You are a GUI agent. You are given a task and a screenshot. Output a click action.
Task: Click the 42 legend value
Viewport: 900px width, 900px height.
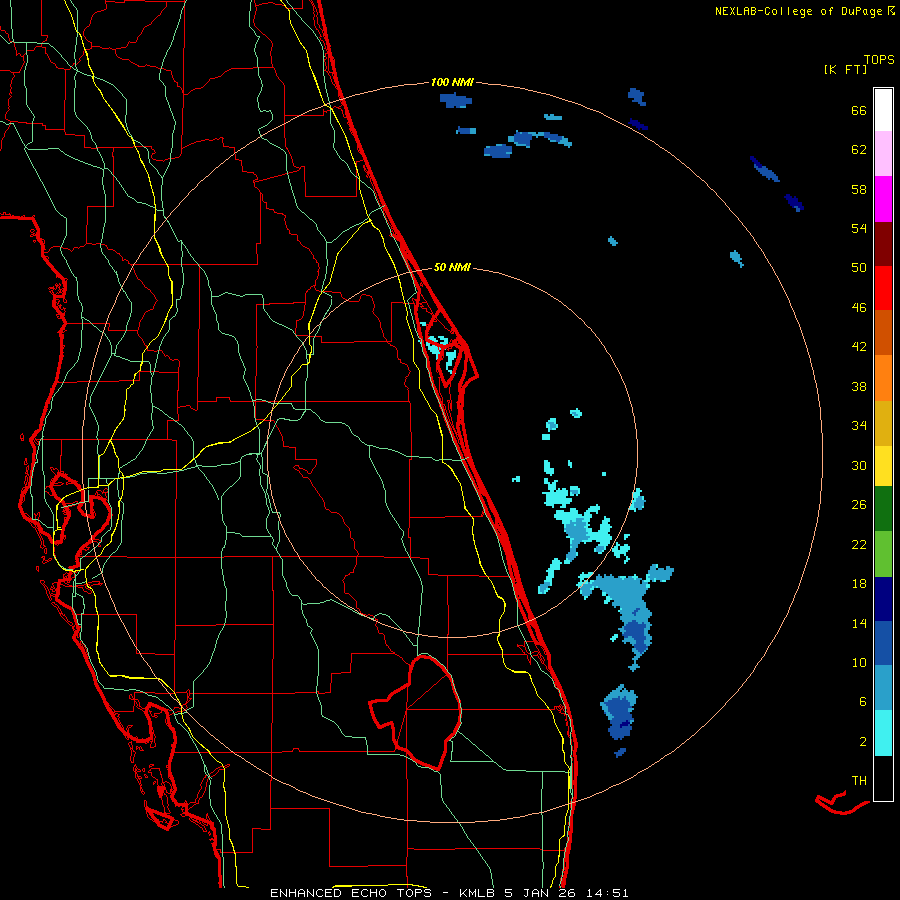click(x=859, y=347)
